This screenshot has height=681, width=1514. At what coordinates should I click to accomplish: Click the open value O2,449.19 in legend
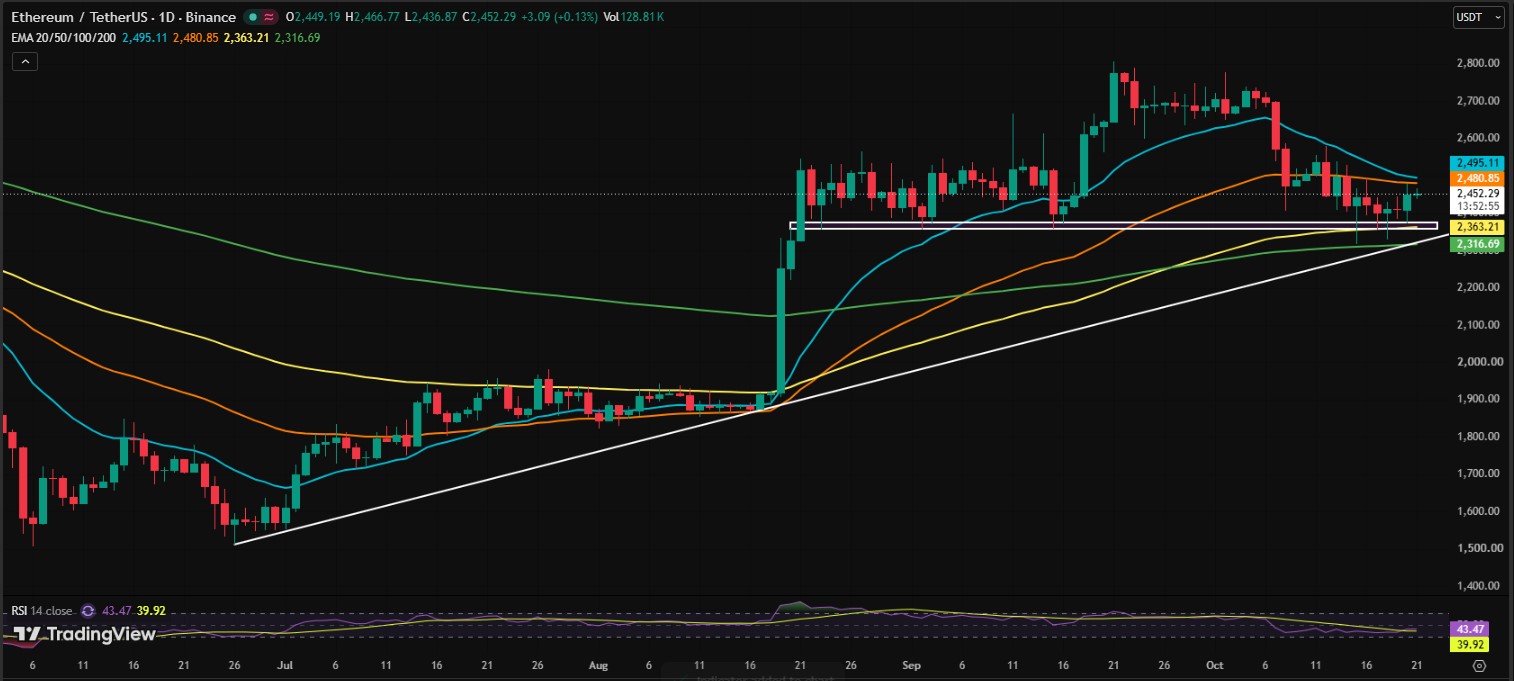click(x=312, y=17)
